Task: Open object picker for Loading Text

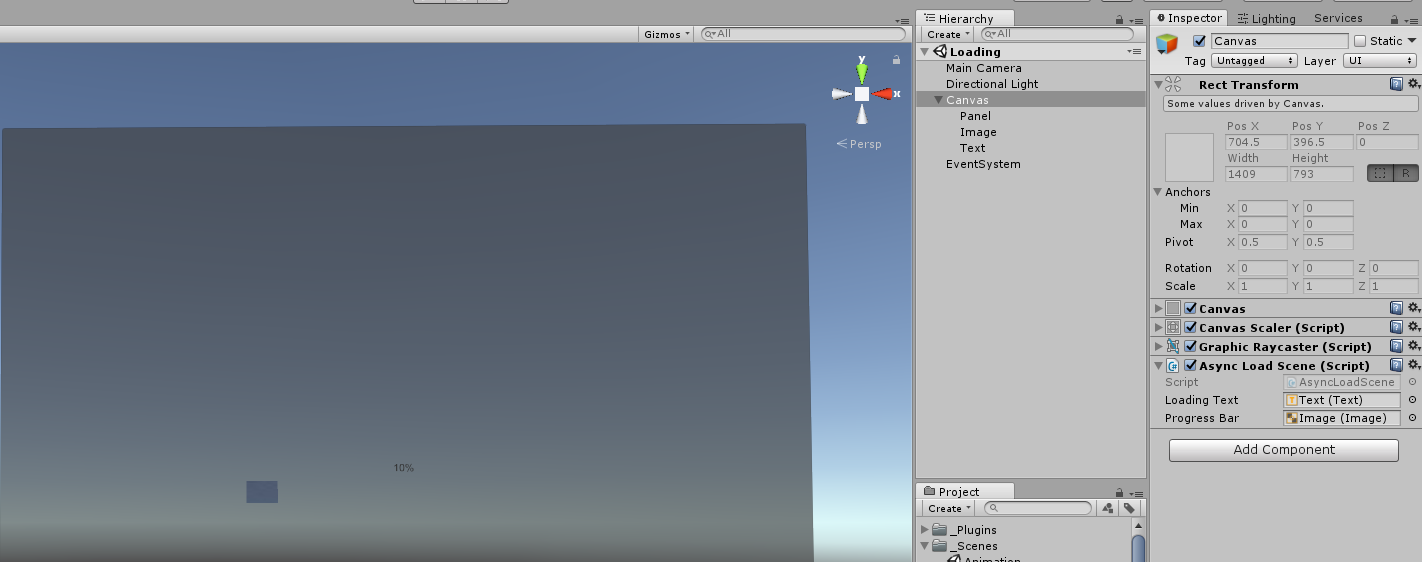Action: pos(1412,400)
